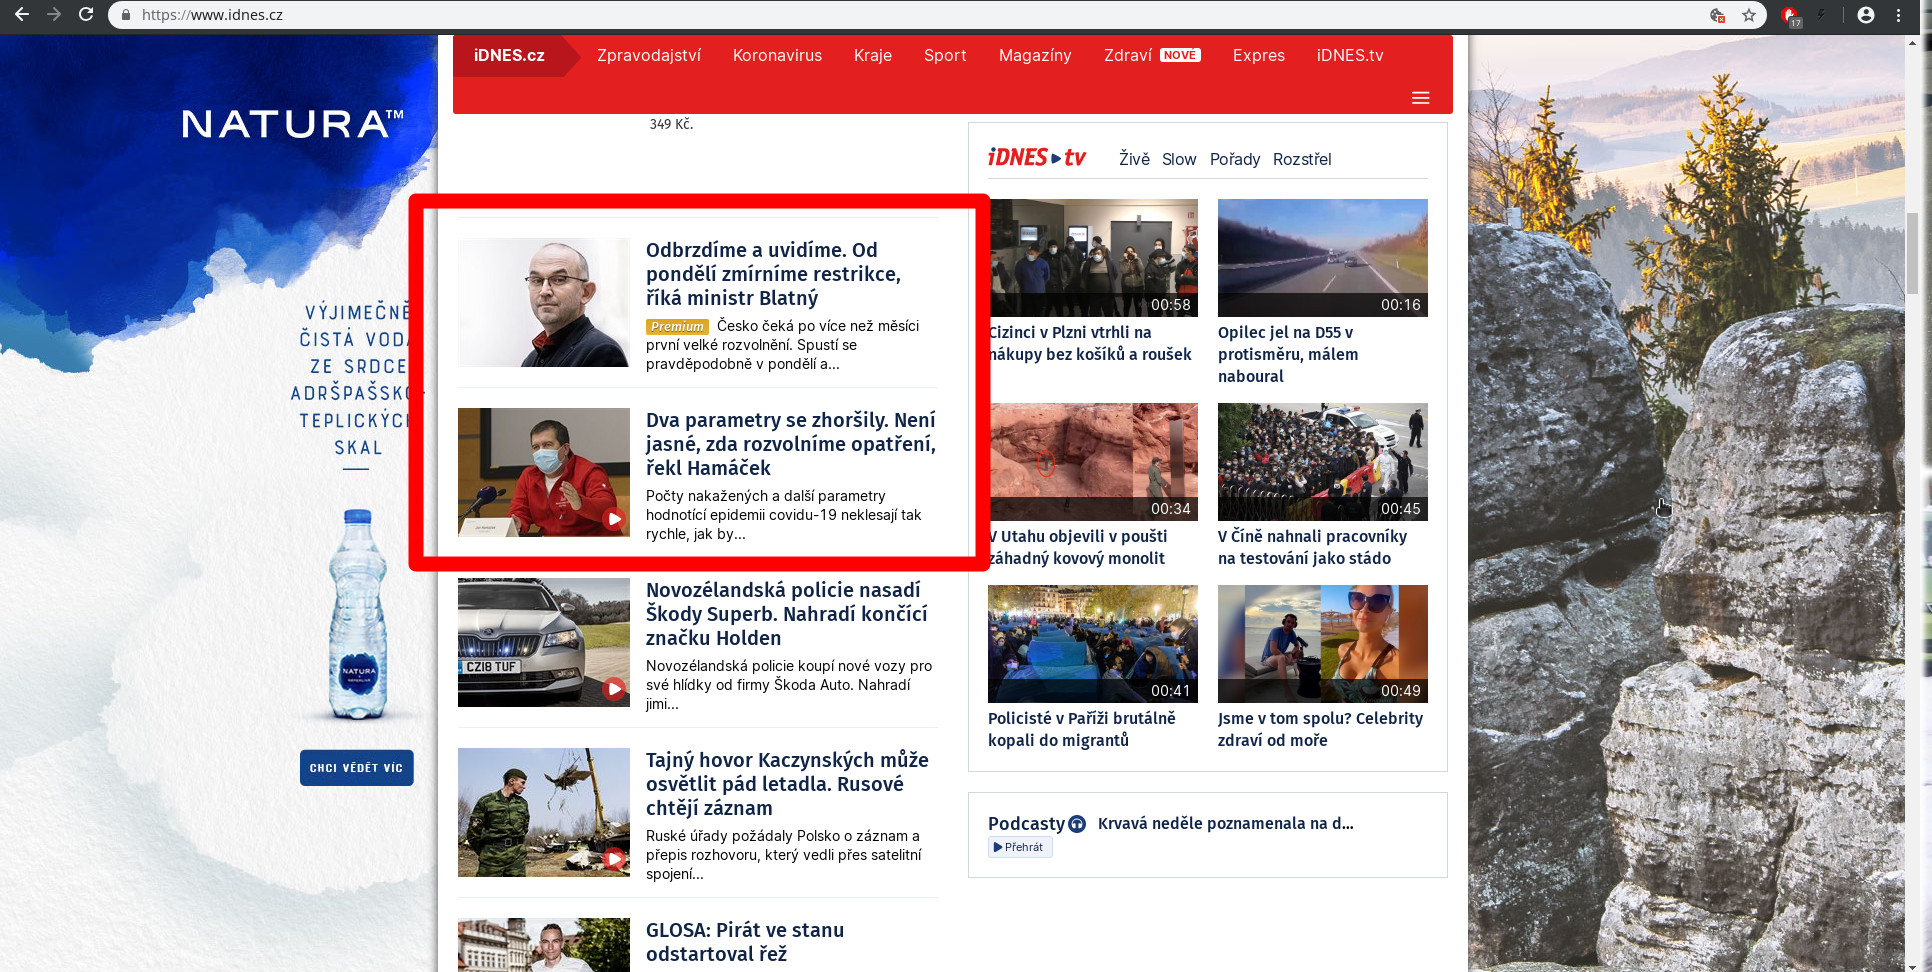Open the Chrome three-dot menu
The height and width of the screenshot is (972, 1932).
(1898, 15)
